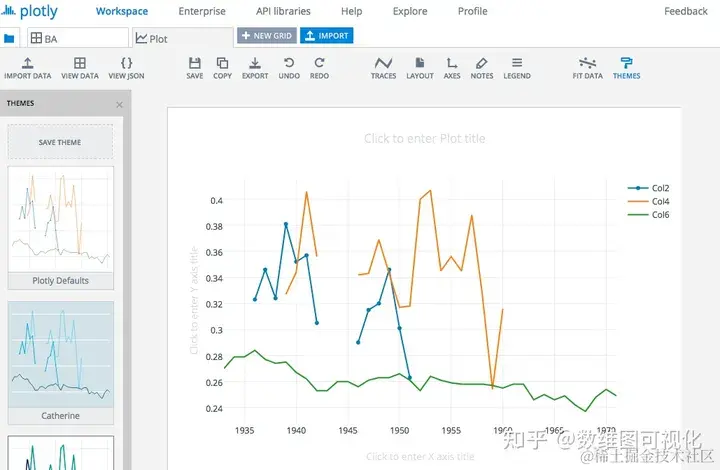Open the Explore page
The image size is (720, 470).
(410, 11)
